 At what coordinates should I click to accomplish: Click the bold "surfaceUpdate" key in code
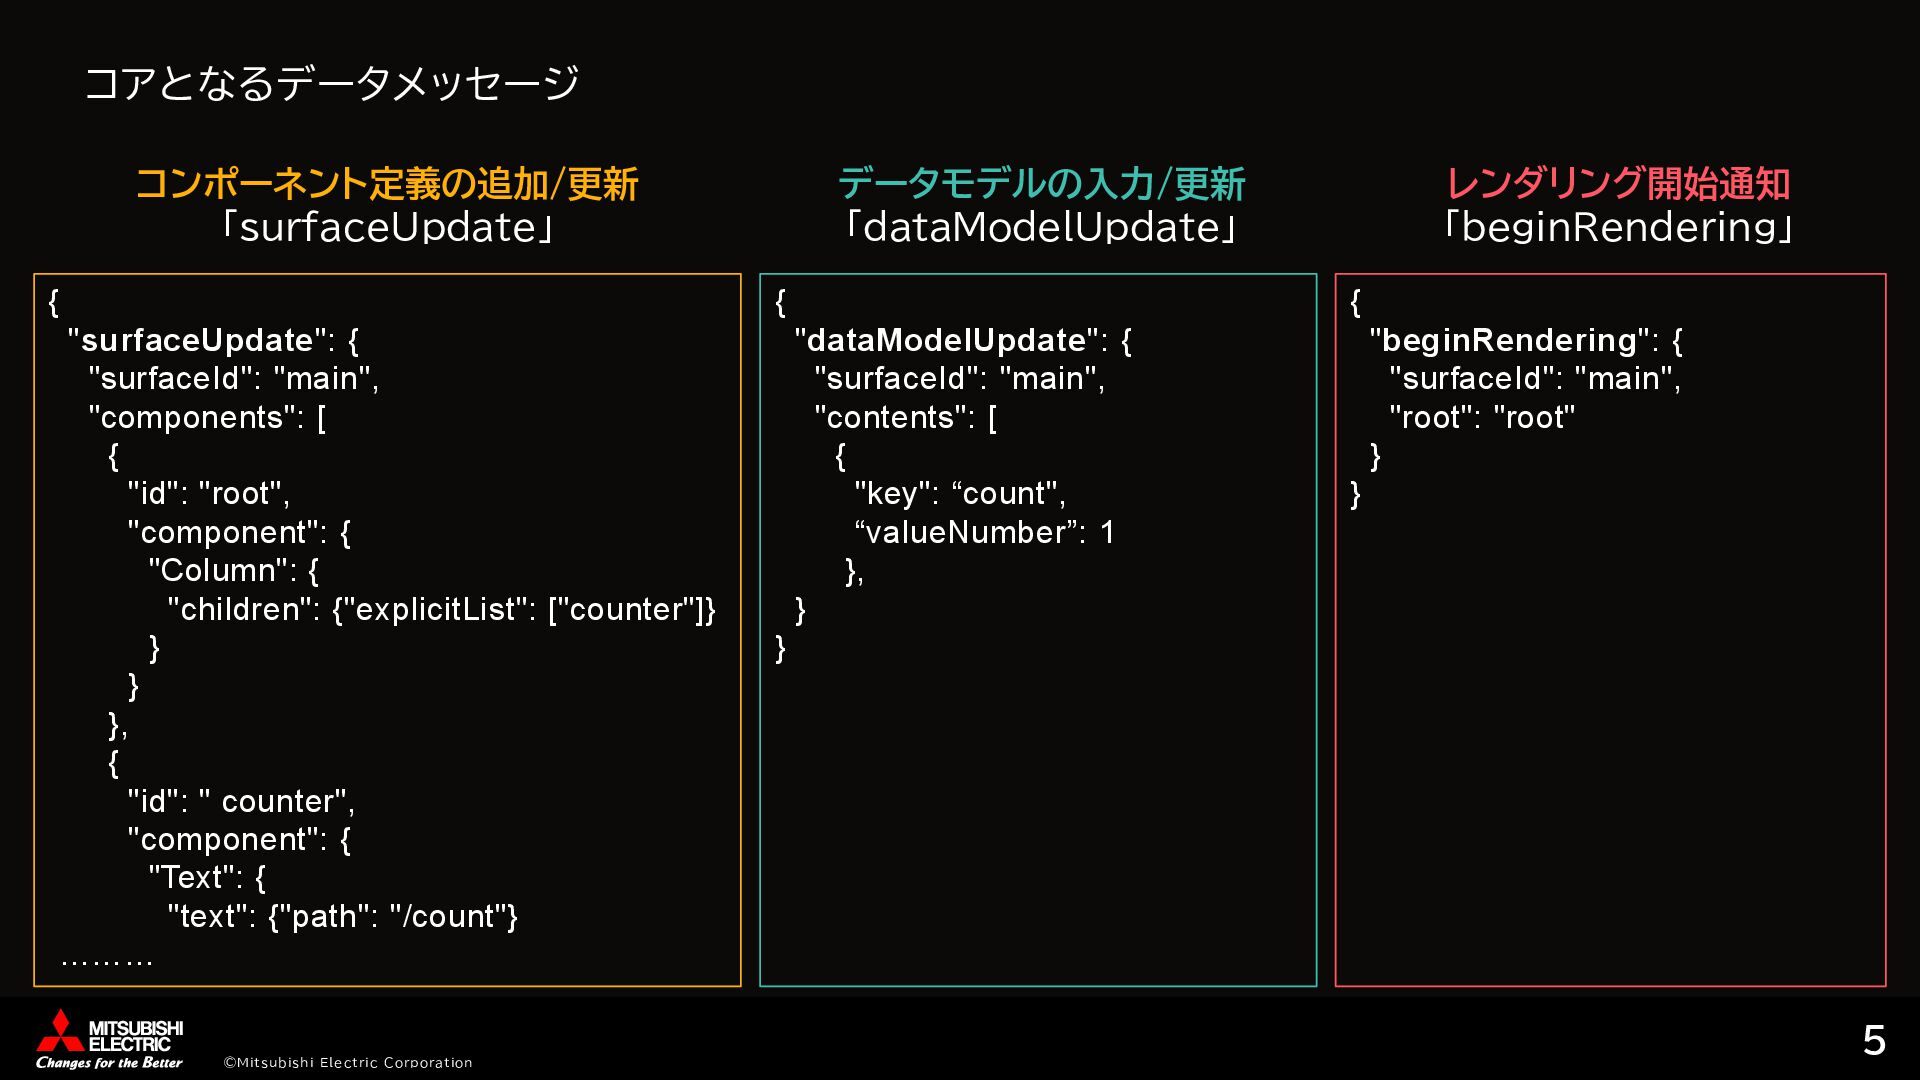[x=198, y=341]
